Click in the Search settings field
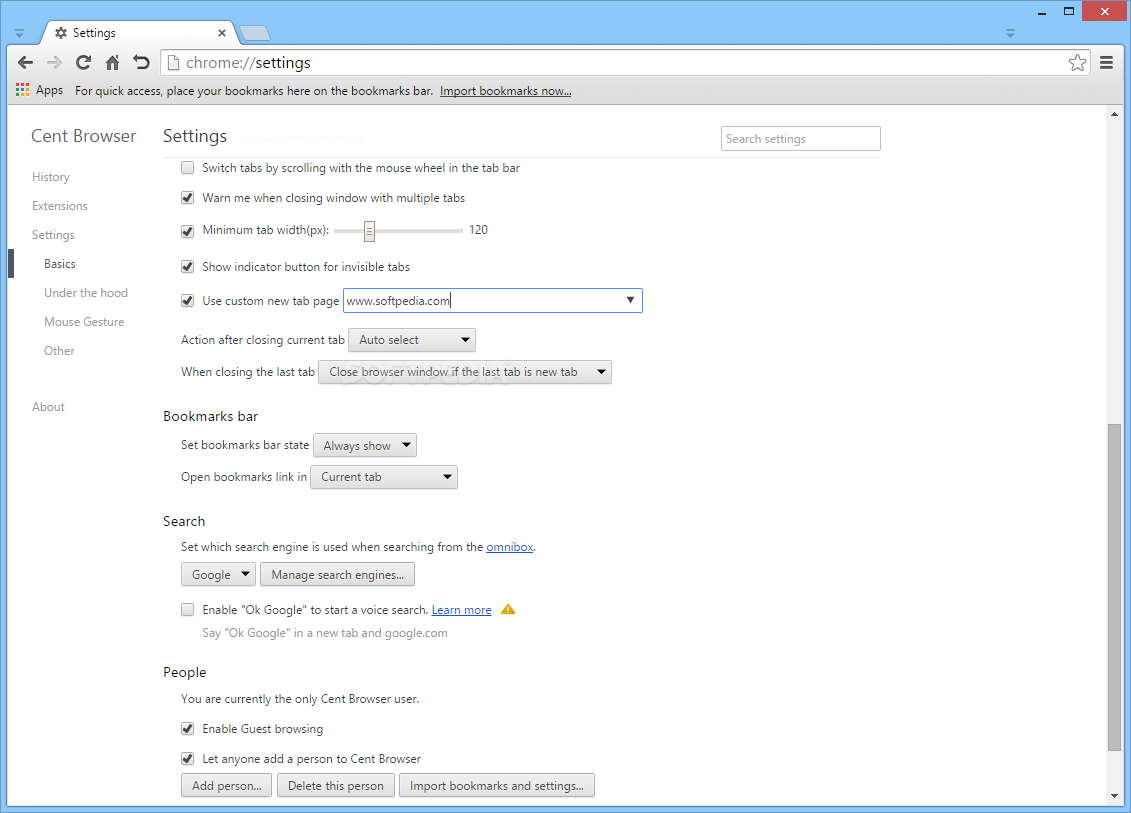This screenshot has height=813, width=1131. coord(801,139)
